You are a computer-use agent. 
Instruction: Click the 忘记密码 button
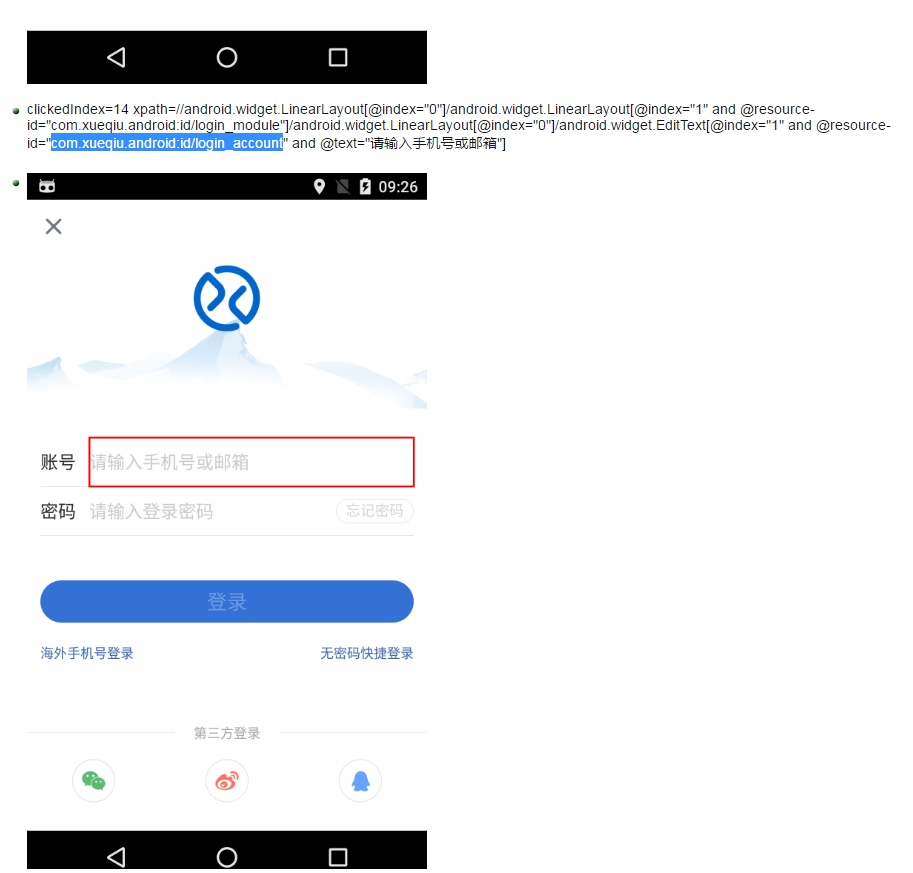tap(375, 511)
